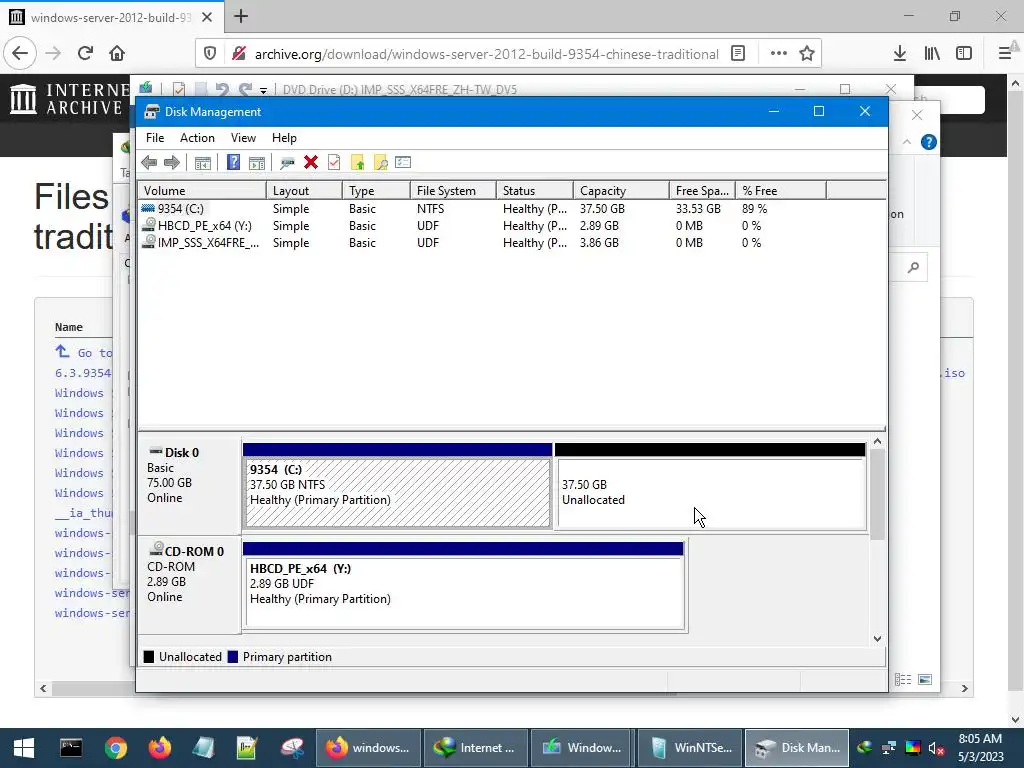This screenshot has height=768, width=1024.
Task: Open the File menu in Disk Management
Action: 155,138
